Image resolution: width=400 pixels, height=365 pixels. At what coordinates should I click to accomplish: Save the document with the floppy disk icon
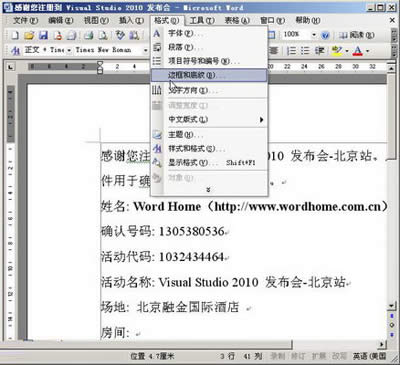tap(43, 35)
